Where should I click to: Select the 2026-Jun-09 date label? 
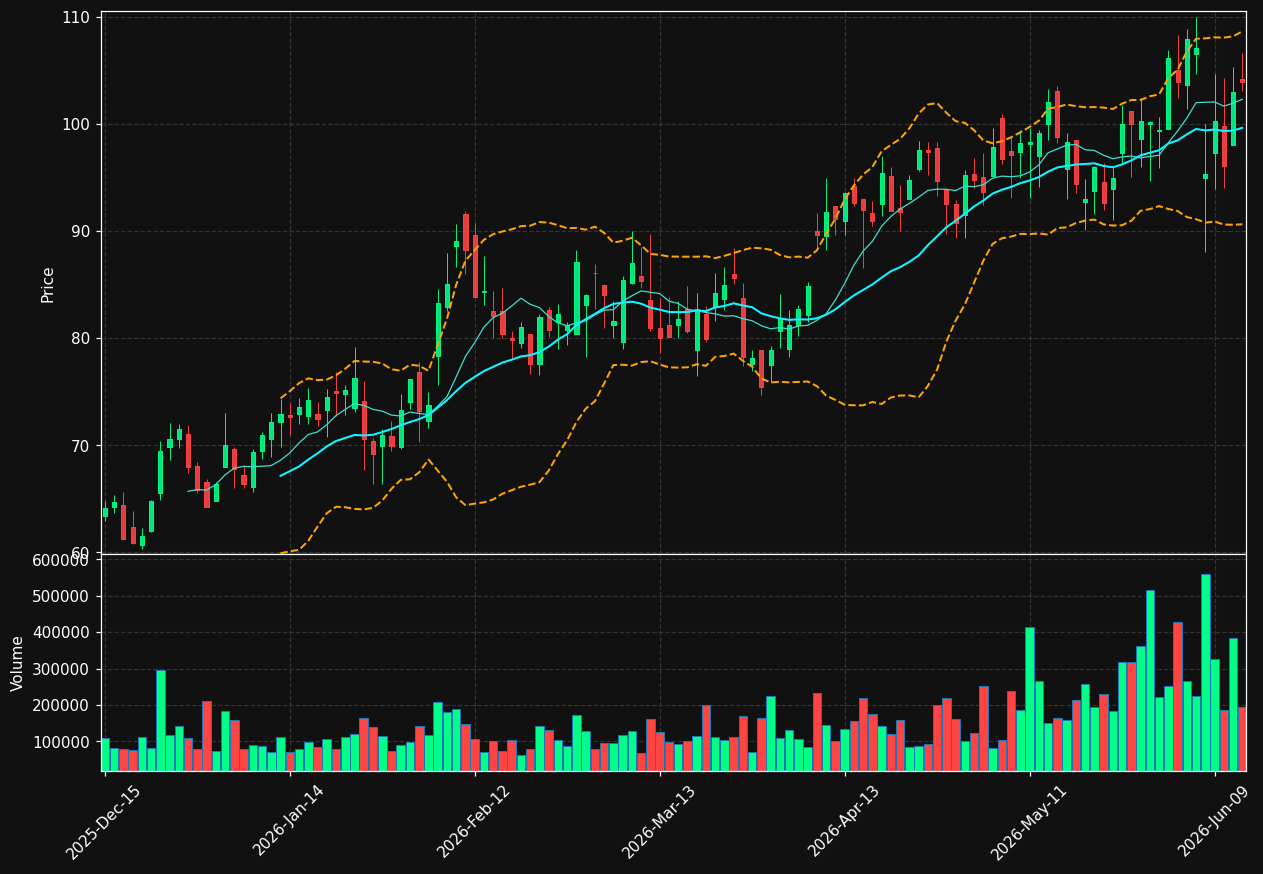point(1214,822)
